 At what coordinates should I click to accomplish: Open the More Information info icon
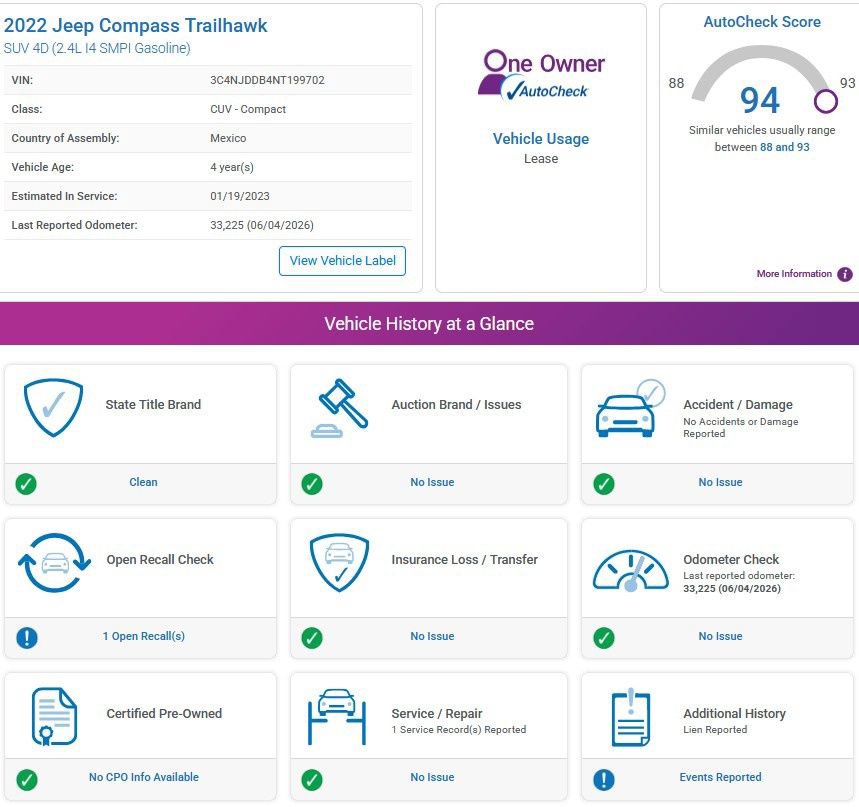(844, 274)
